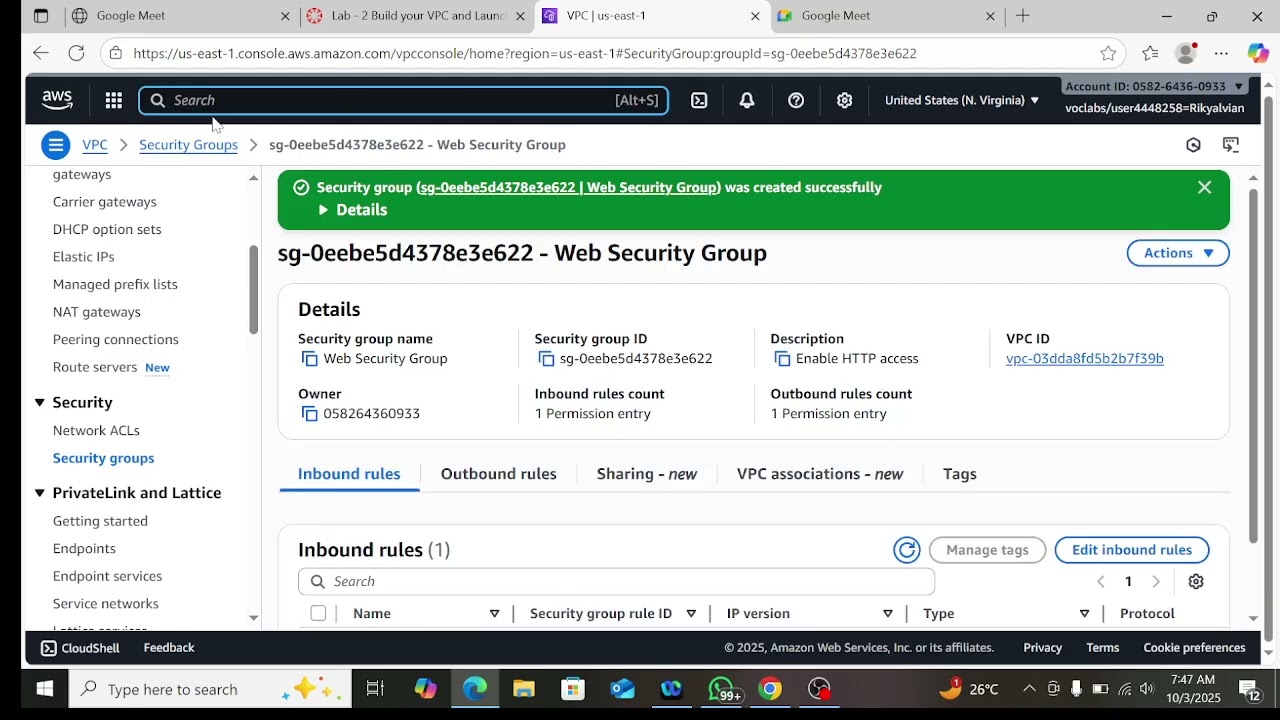This screenshot has width=1280, height=720.
Task: Dismiss the green success banner
Action: [x=1204, y=187]
